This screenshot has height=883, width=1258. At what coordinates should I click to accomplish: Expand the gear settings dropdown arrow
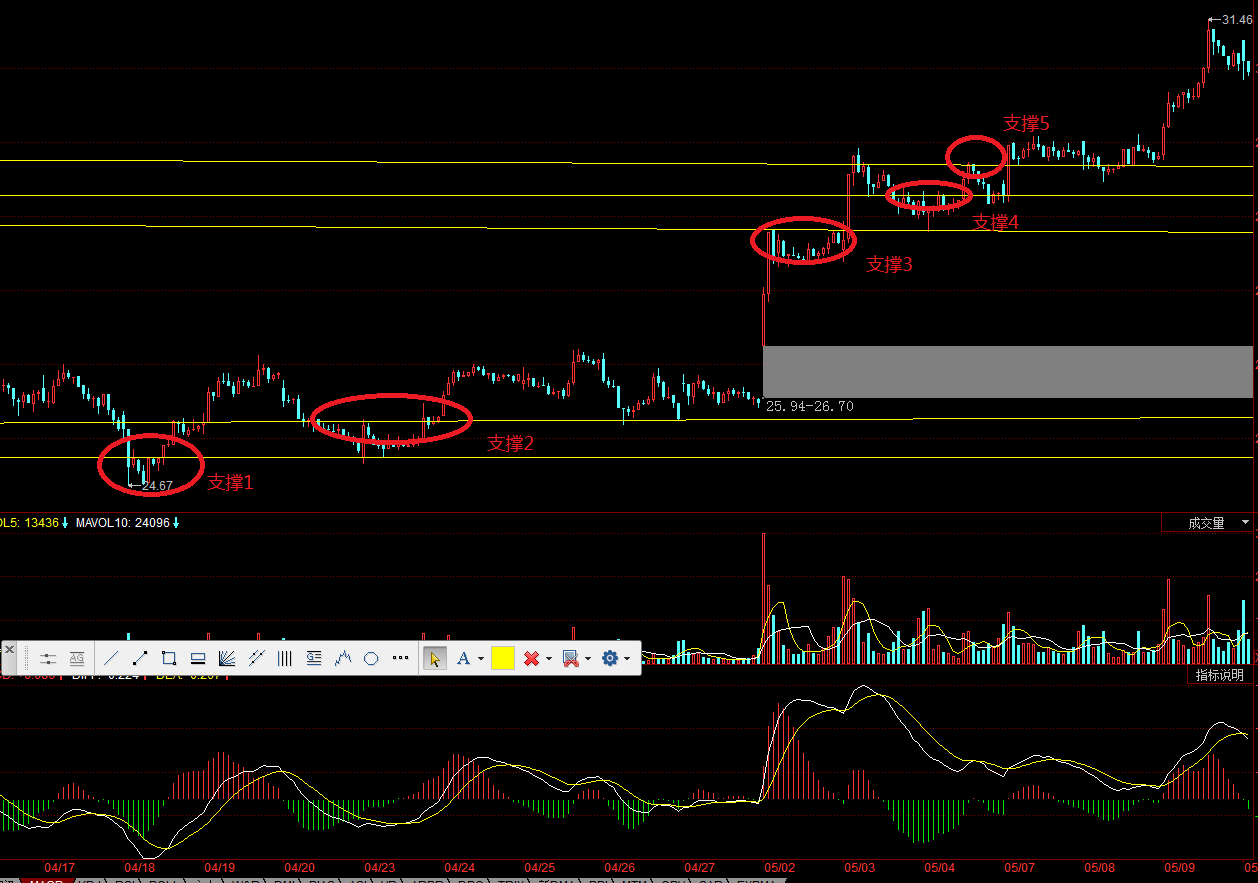point(627,659)
